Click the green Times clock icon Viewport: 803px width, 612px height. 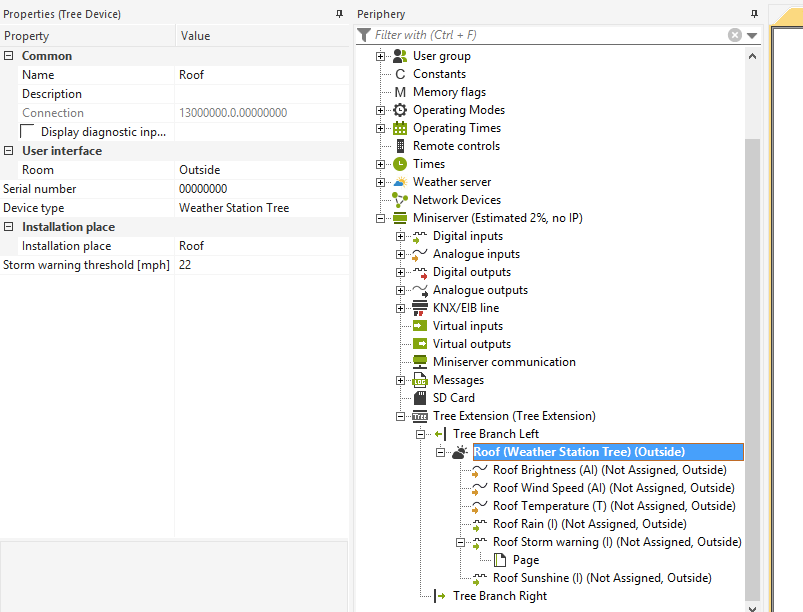coord(400,164)
